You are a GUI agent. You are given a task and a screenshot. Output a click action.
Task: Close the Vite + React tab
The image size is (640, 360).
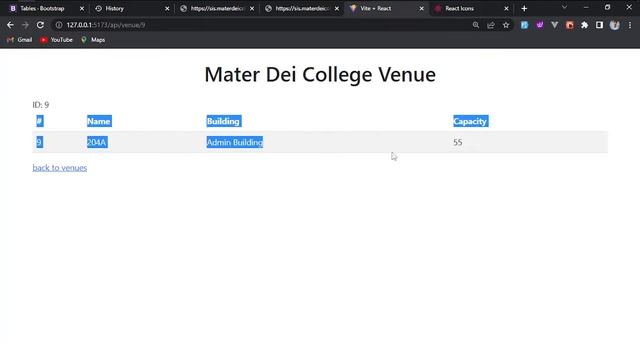click(421, 8)
